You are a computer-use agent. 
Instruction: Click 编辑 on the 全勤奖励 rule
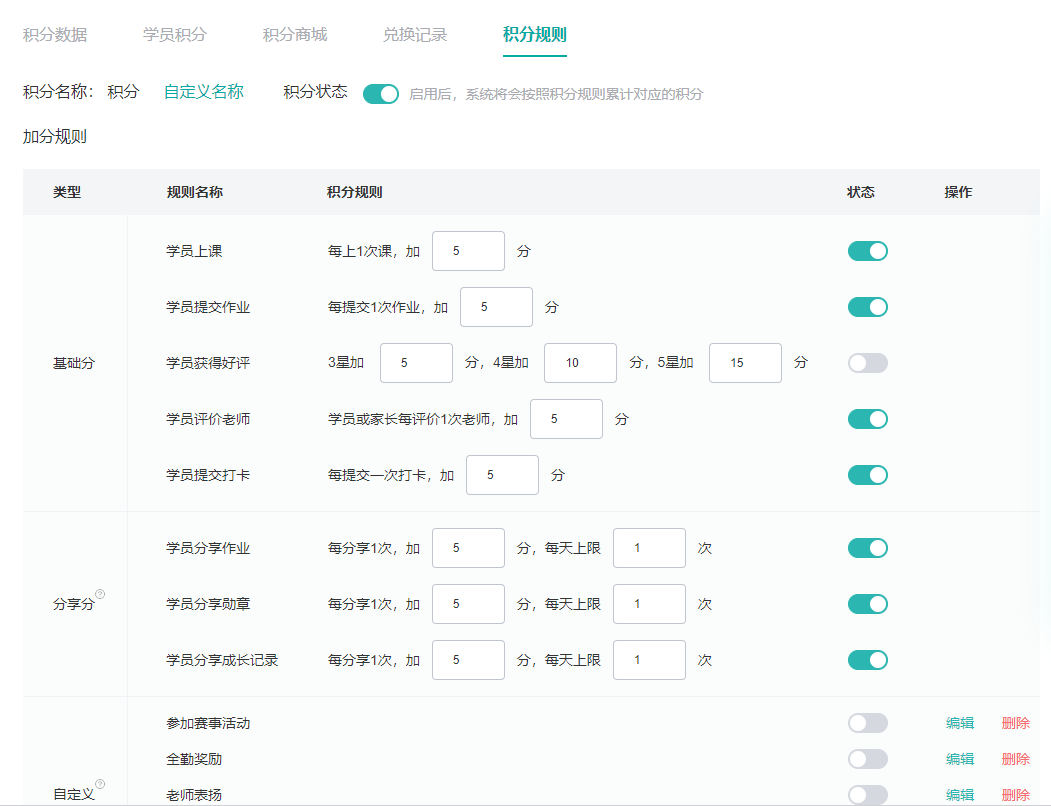click(960, 758)
